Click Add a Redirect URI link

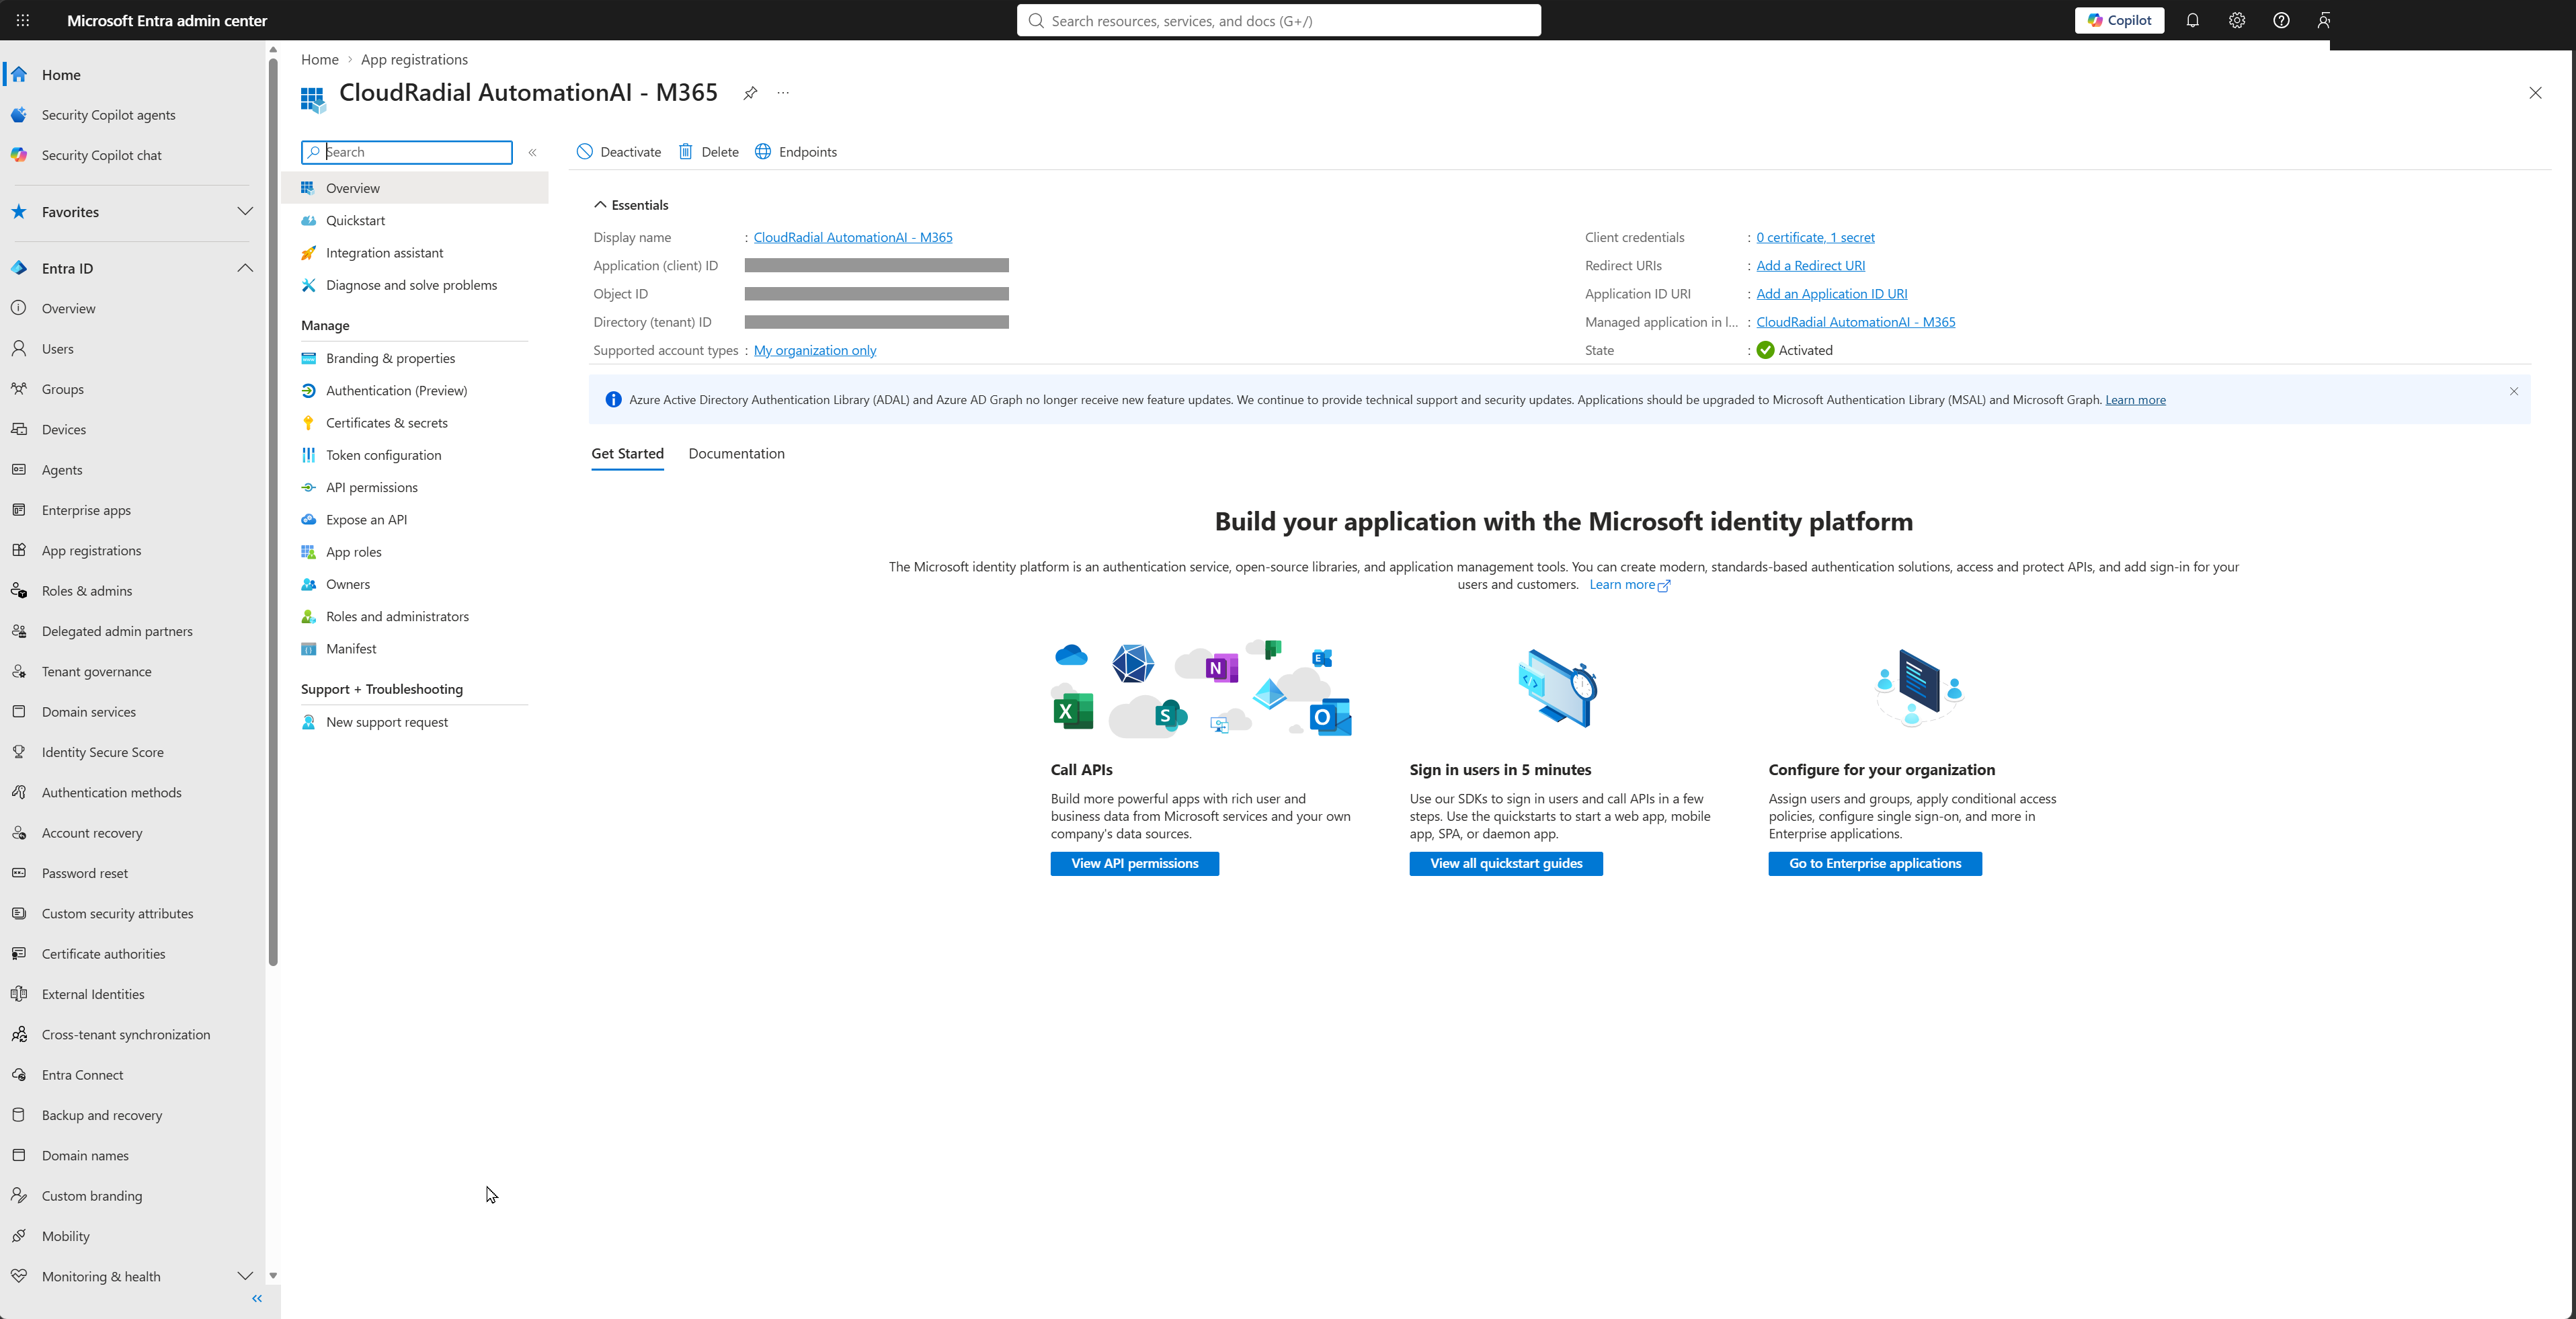point(1810,266)
